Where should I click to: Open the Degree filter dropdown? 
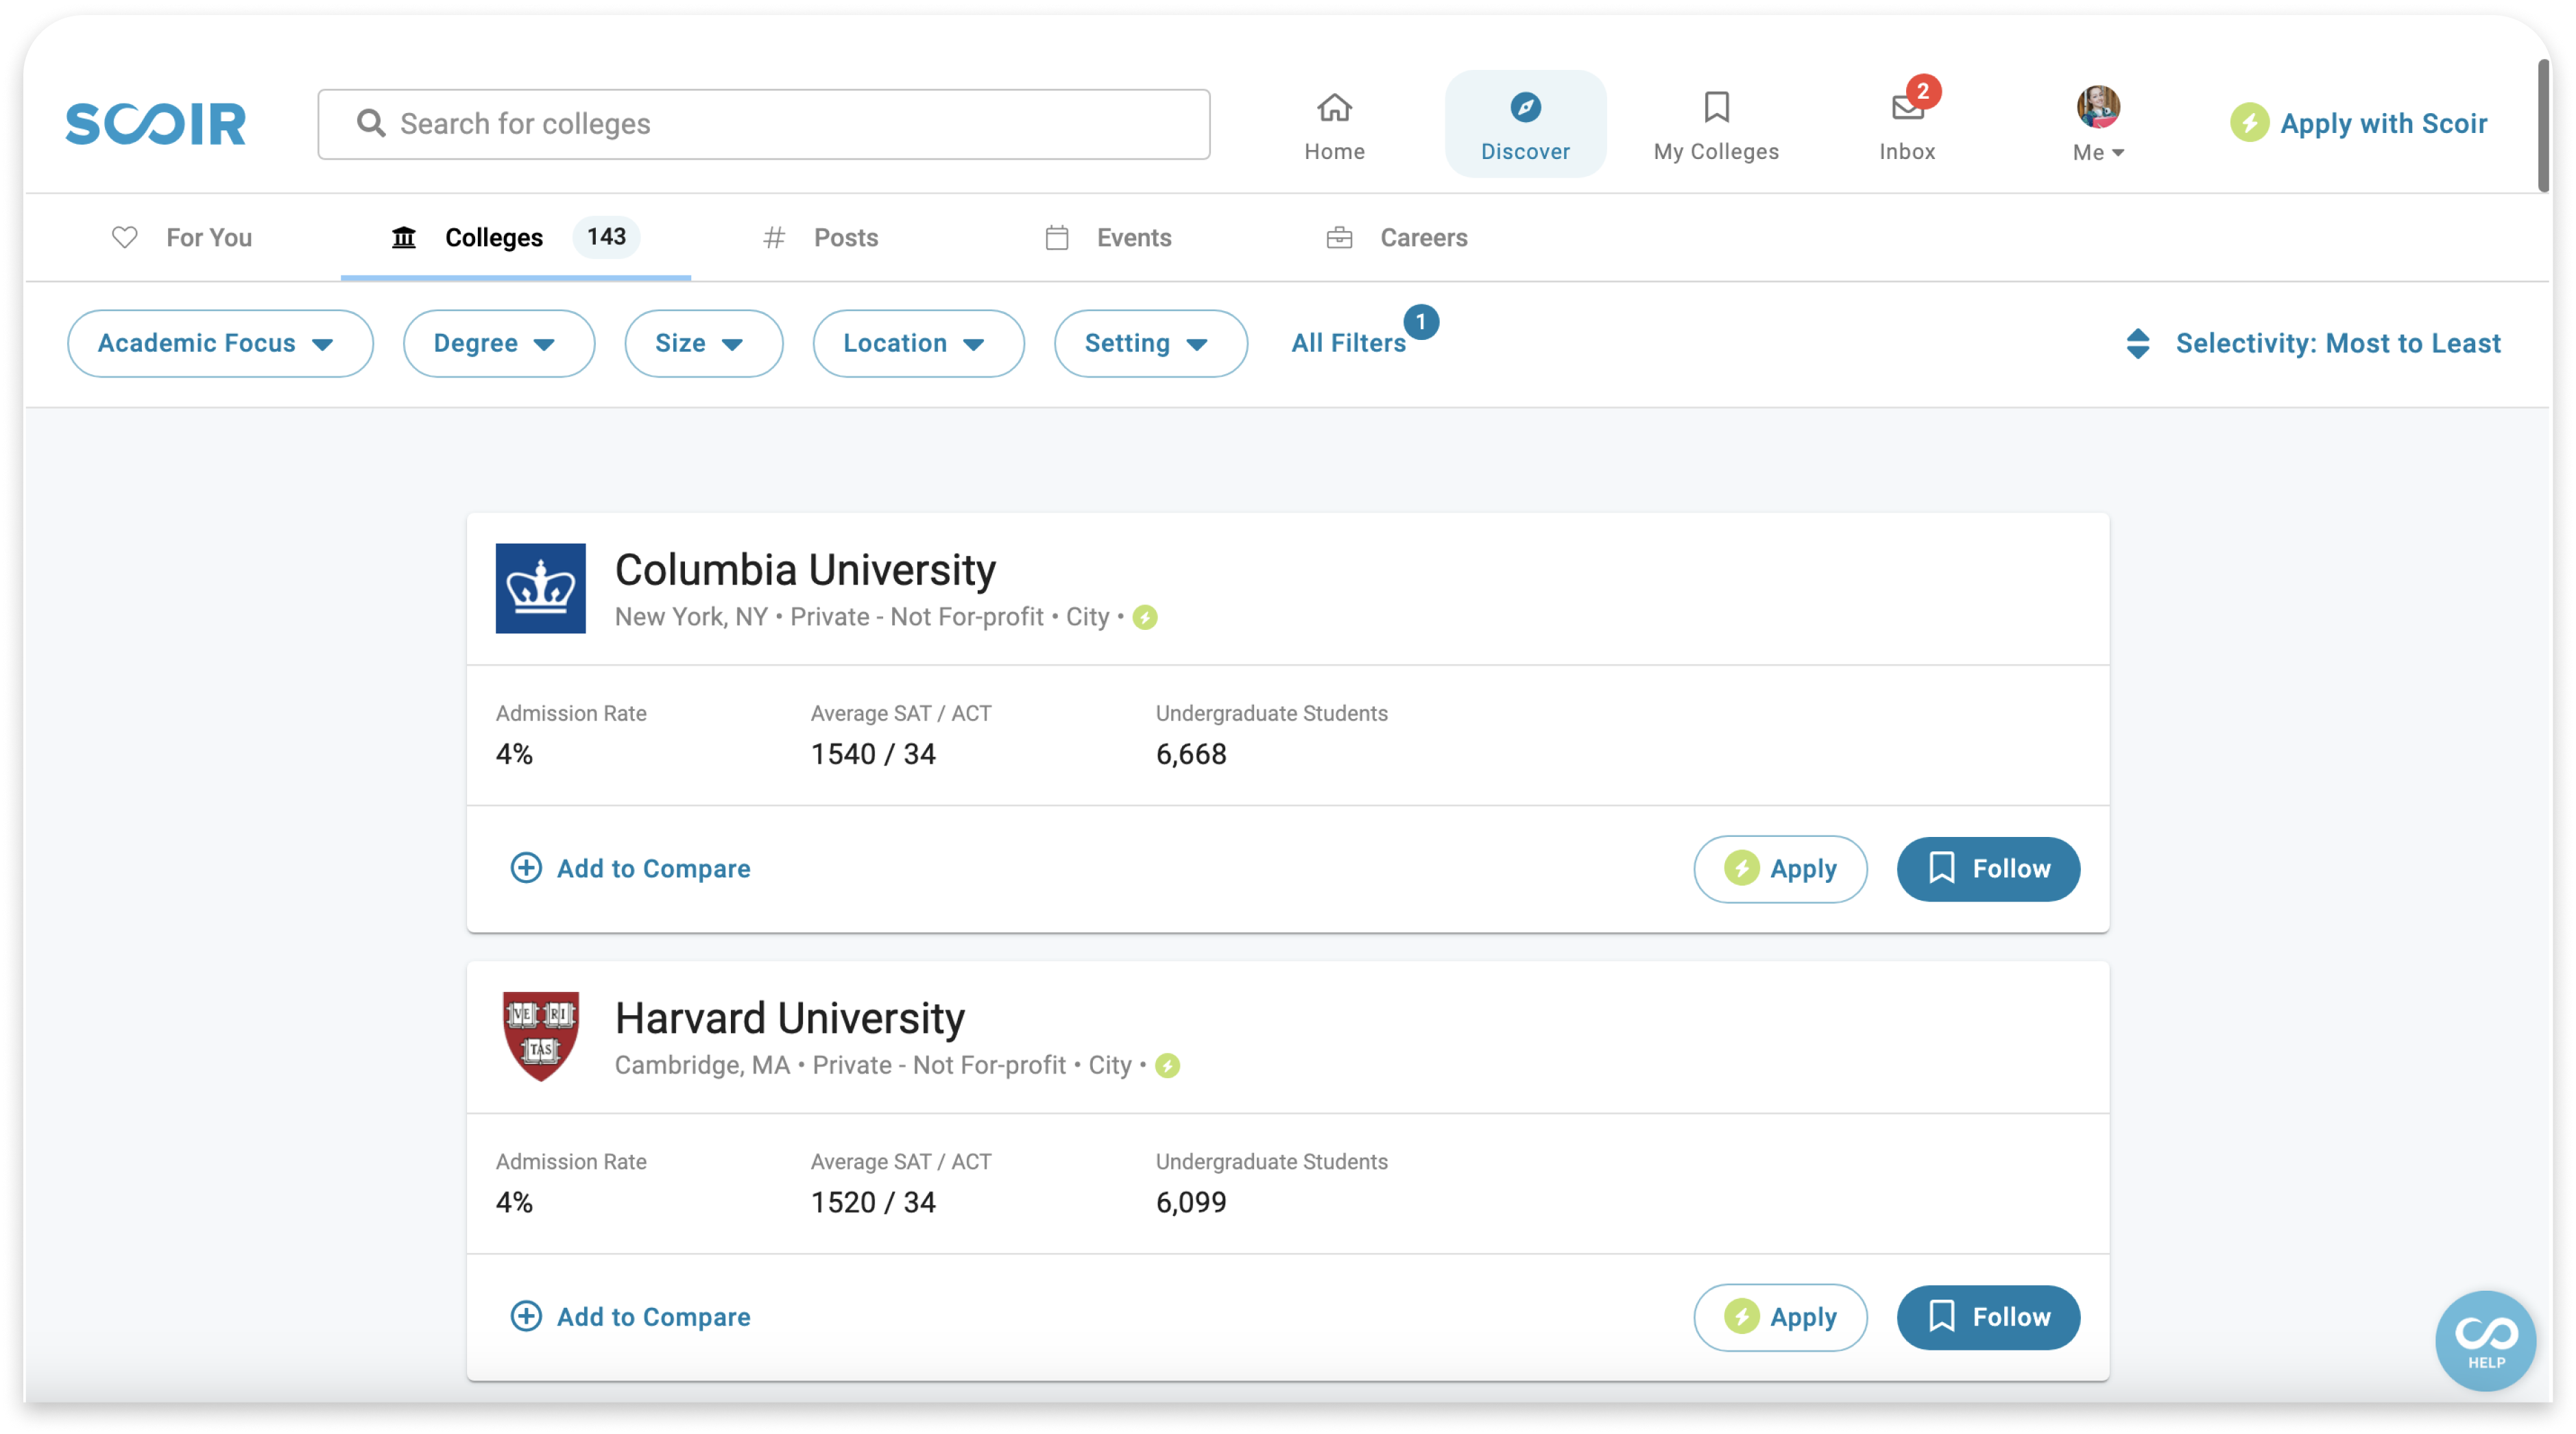tap(498, 343)
